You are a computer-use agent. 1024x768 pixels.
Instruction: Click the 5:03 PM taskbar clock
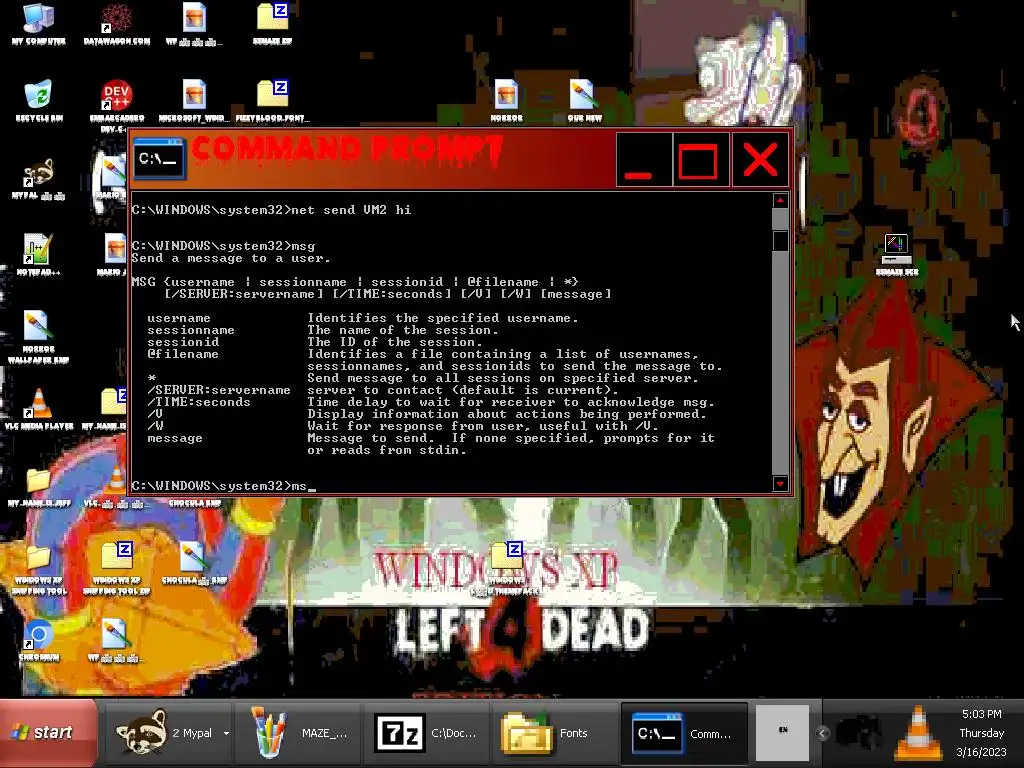tap(981, 714)
